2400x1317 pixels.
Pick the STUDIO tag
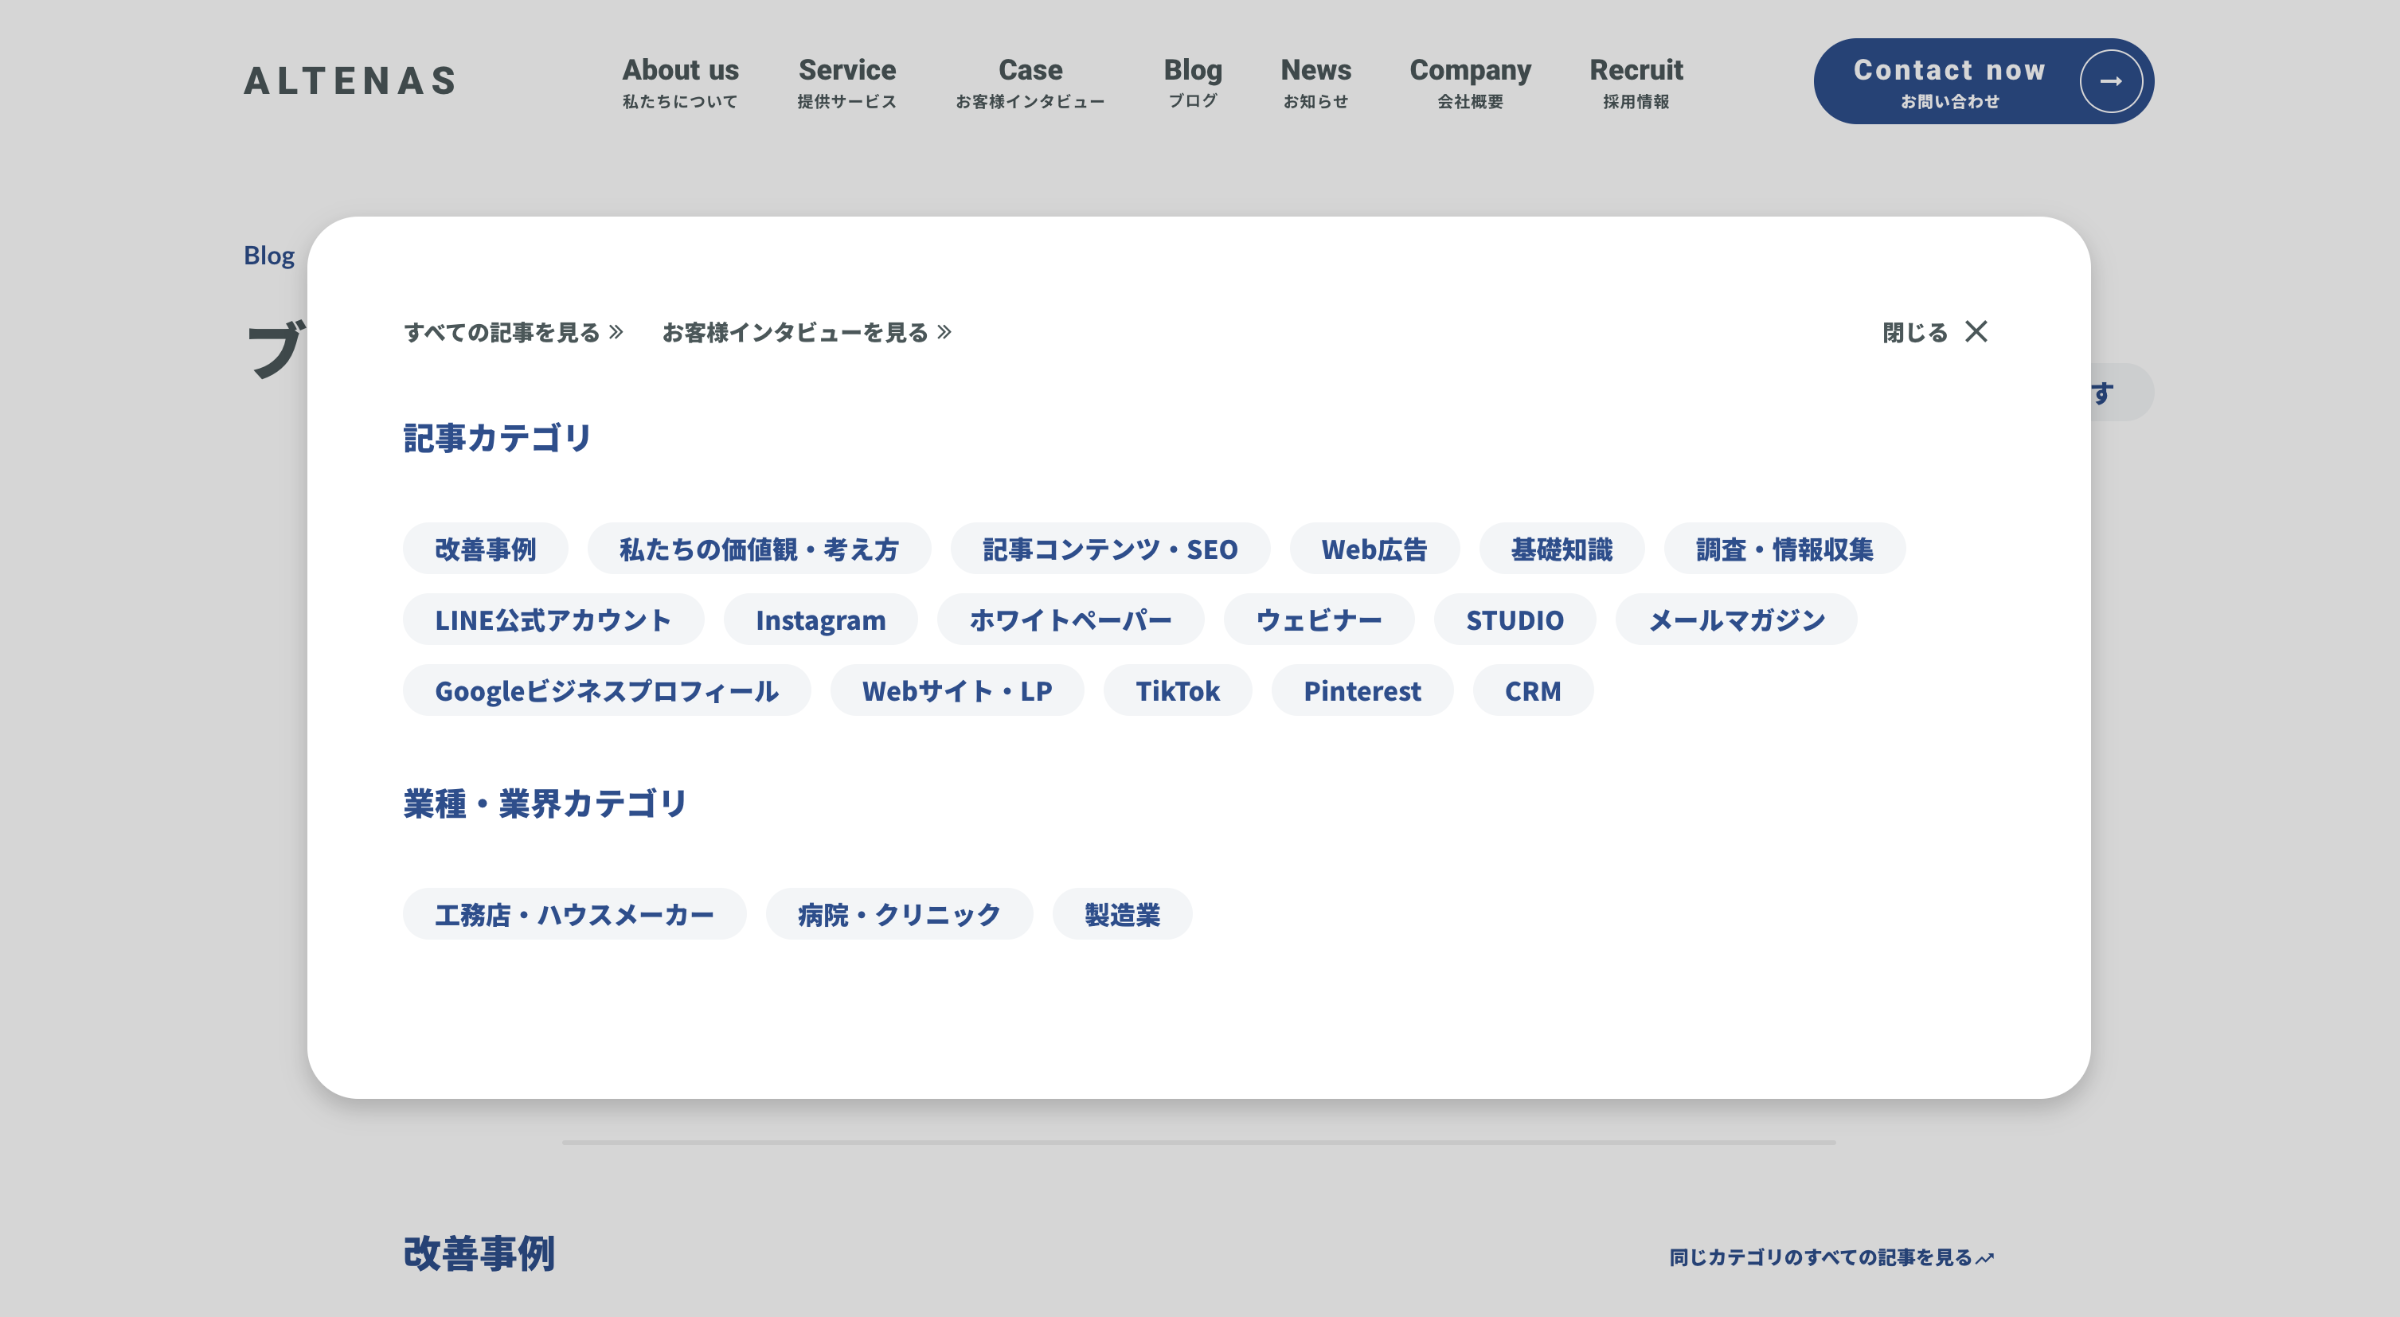1515,619
